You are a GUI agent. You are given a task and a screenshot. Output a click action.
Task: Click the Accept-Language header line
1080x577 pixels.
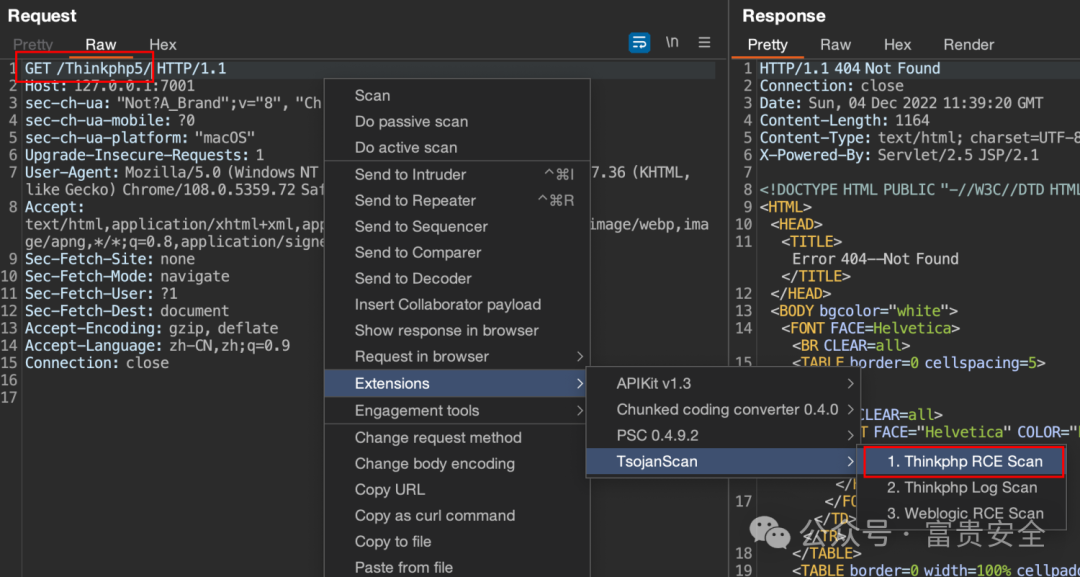point(157,345)
